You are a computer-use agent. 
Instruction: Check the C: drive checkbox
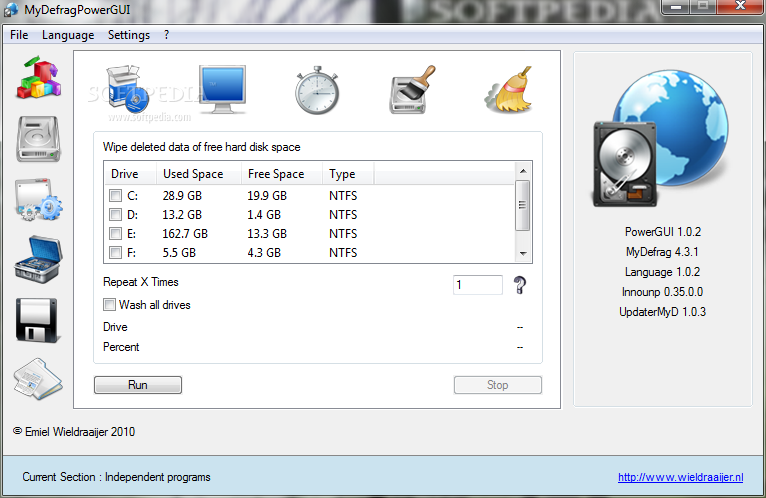115,195
